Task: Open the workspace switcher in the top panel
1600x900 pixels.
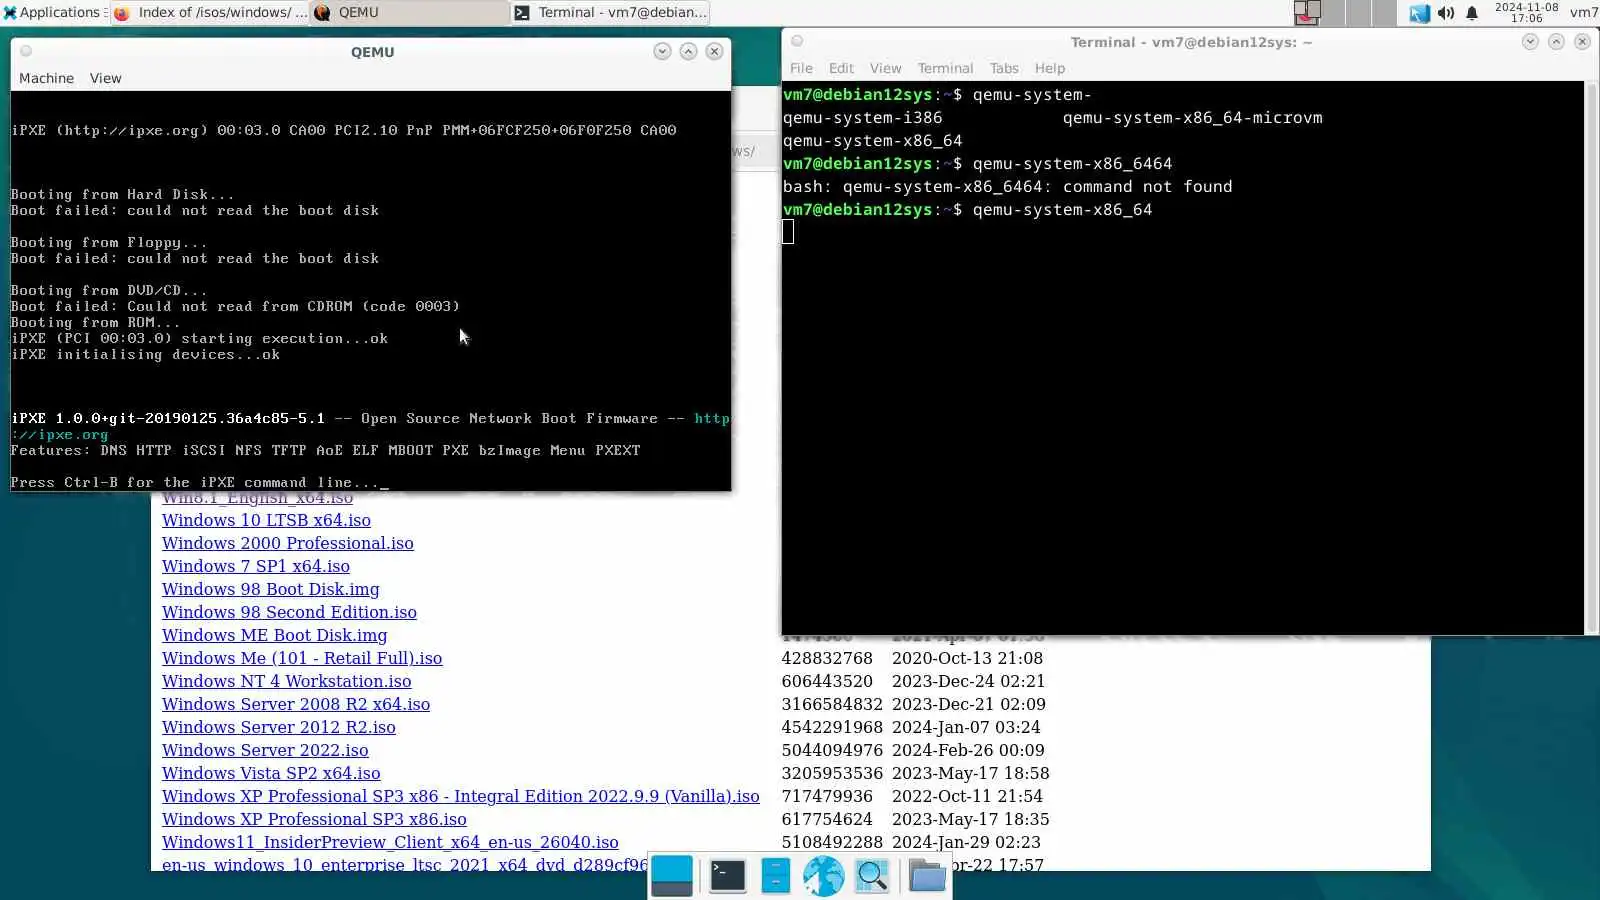Action: (x=1345, y=12)
